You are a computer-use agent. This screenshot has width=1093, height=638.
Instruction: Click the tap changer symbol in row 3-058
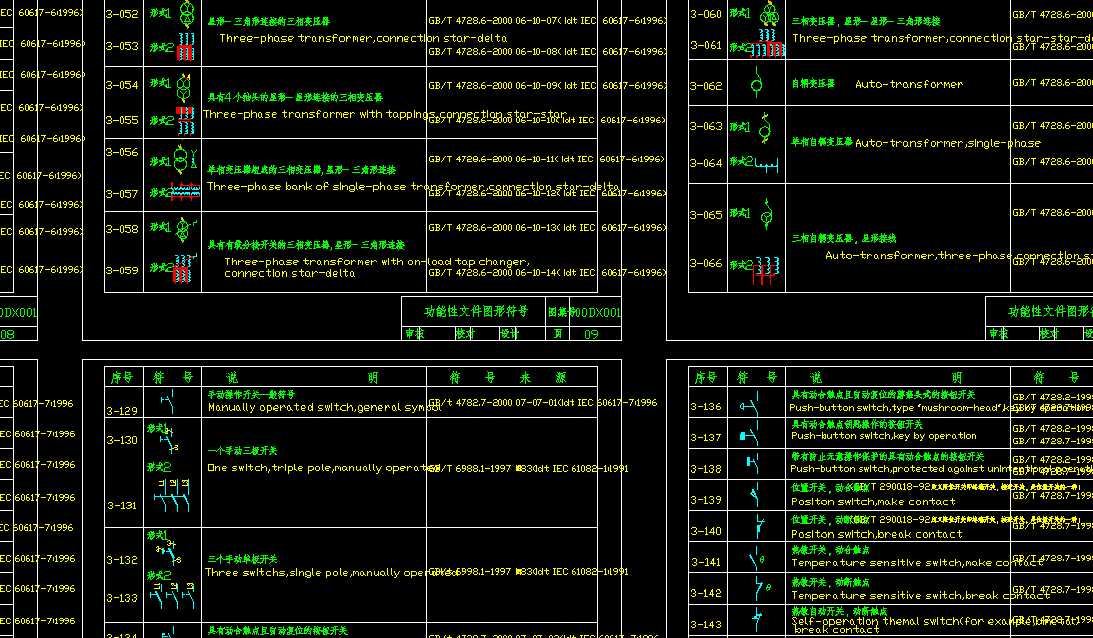click(184, 229)
